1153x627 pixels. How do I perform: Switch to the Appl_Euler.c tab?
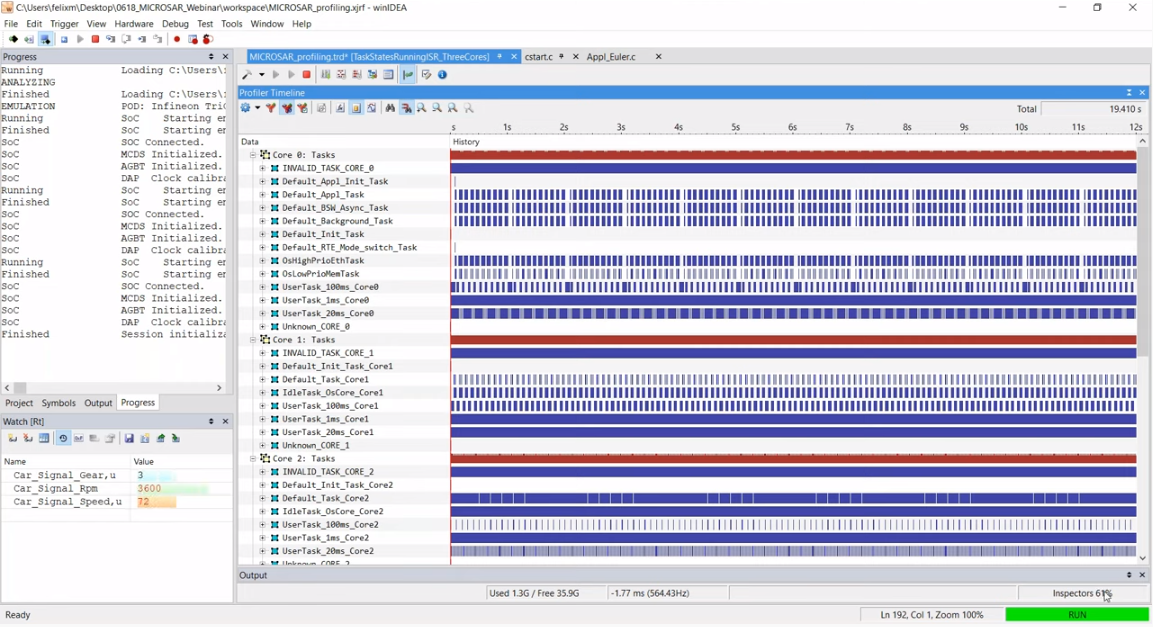click(x=611, y=57)
